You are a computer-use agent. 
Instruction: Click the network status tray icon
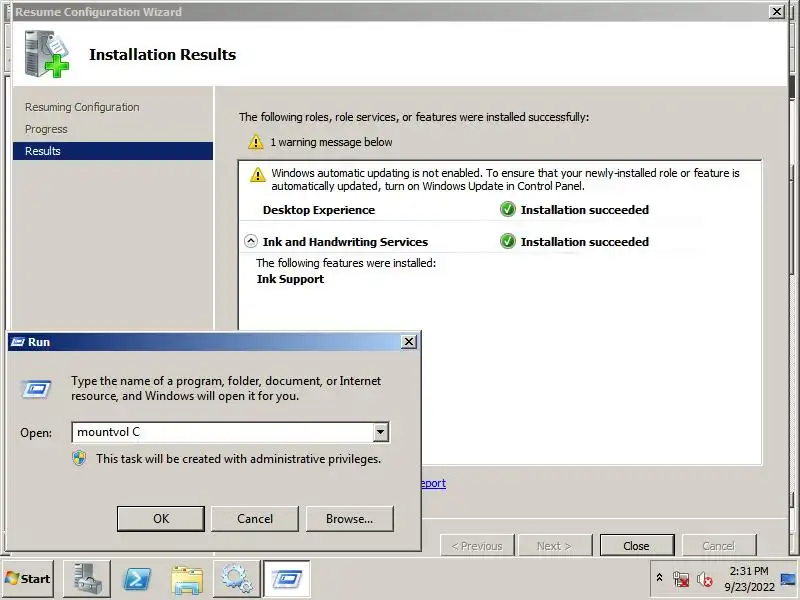coord(681,579)
